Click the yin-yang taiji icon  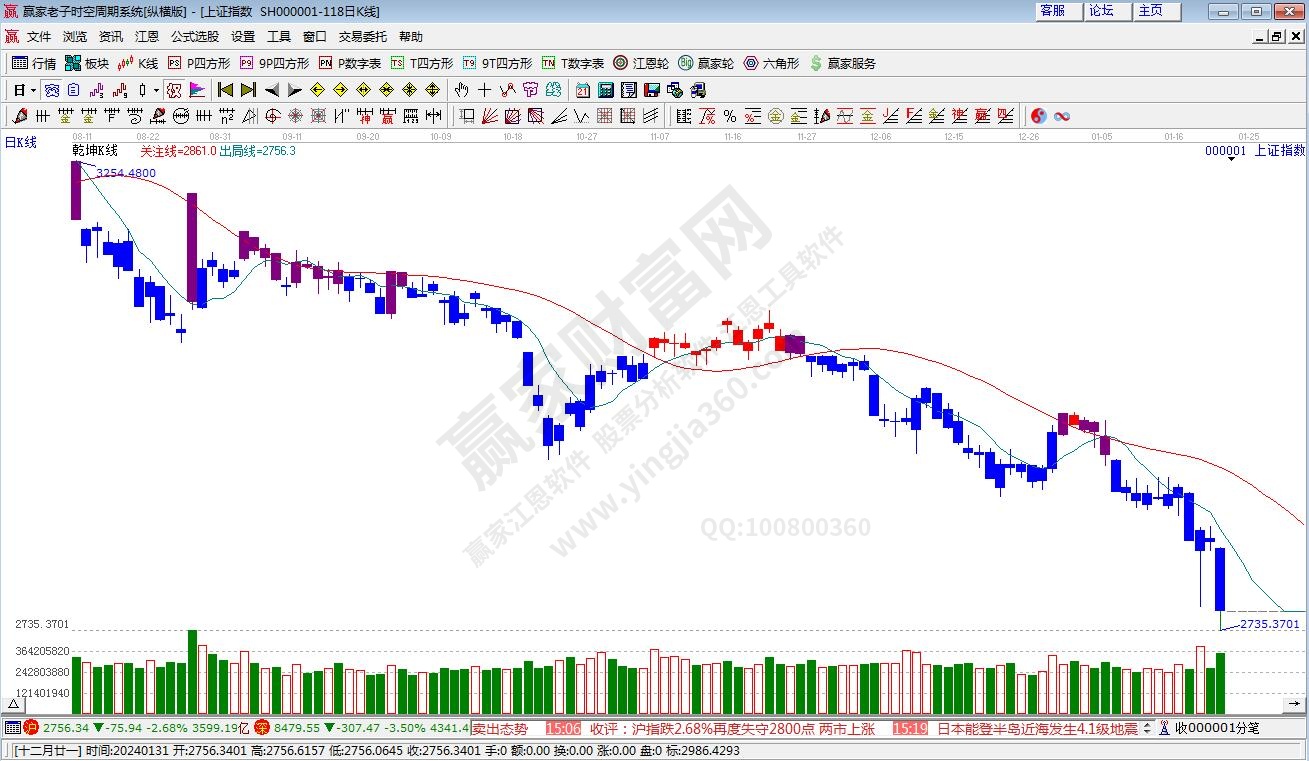pyautogui.click(x=1038, y=116)
